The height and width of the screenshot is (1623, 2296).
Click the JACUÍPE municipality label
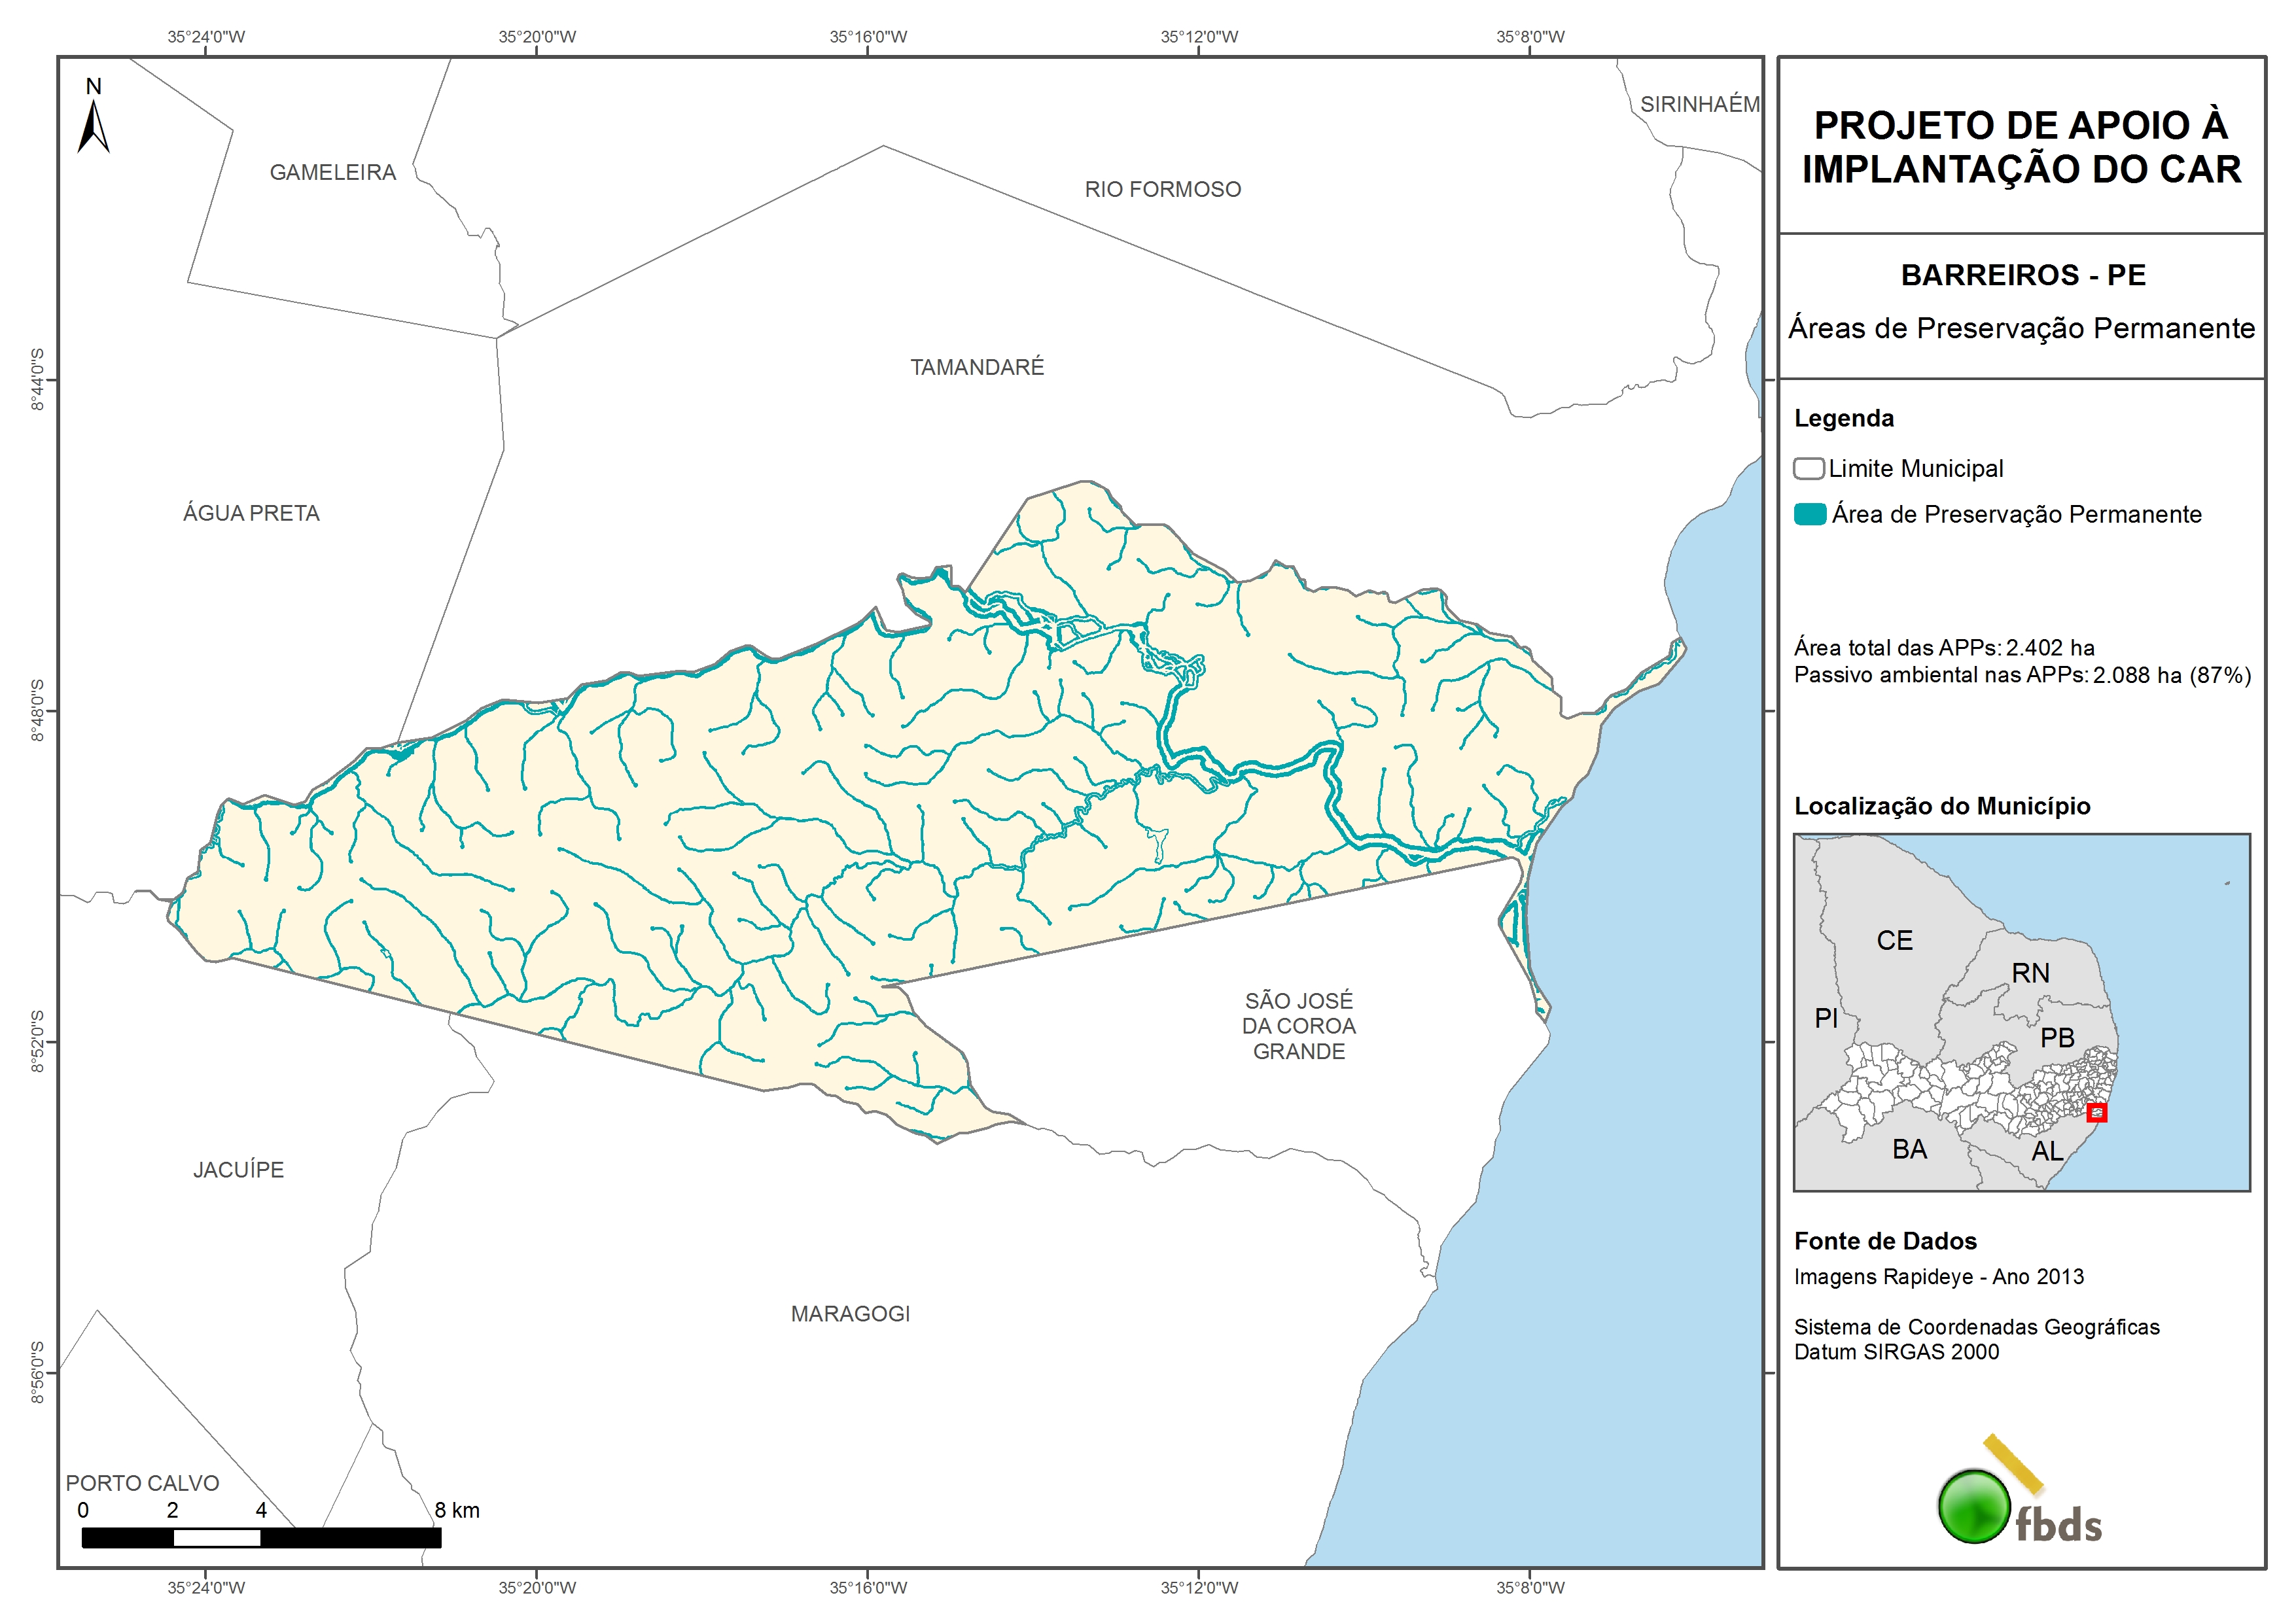238,1169
